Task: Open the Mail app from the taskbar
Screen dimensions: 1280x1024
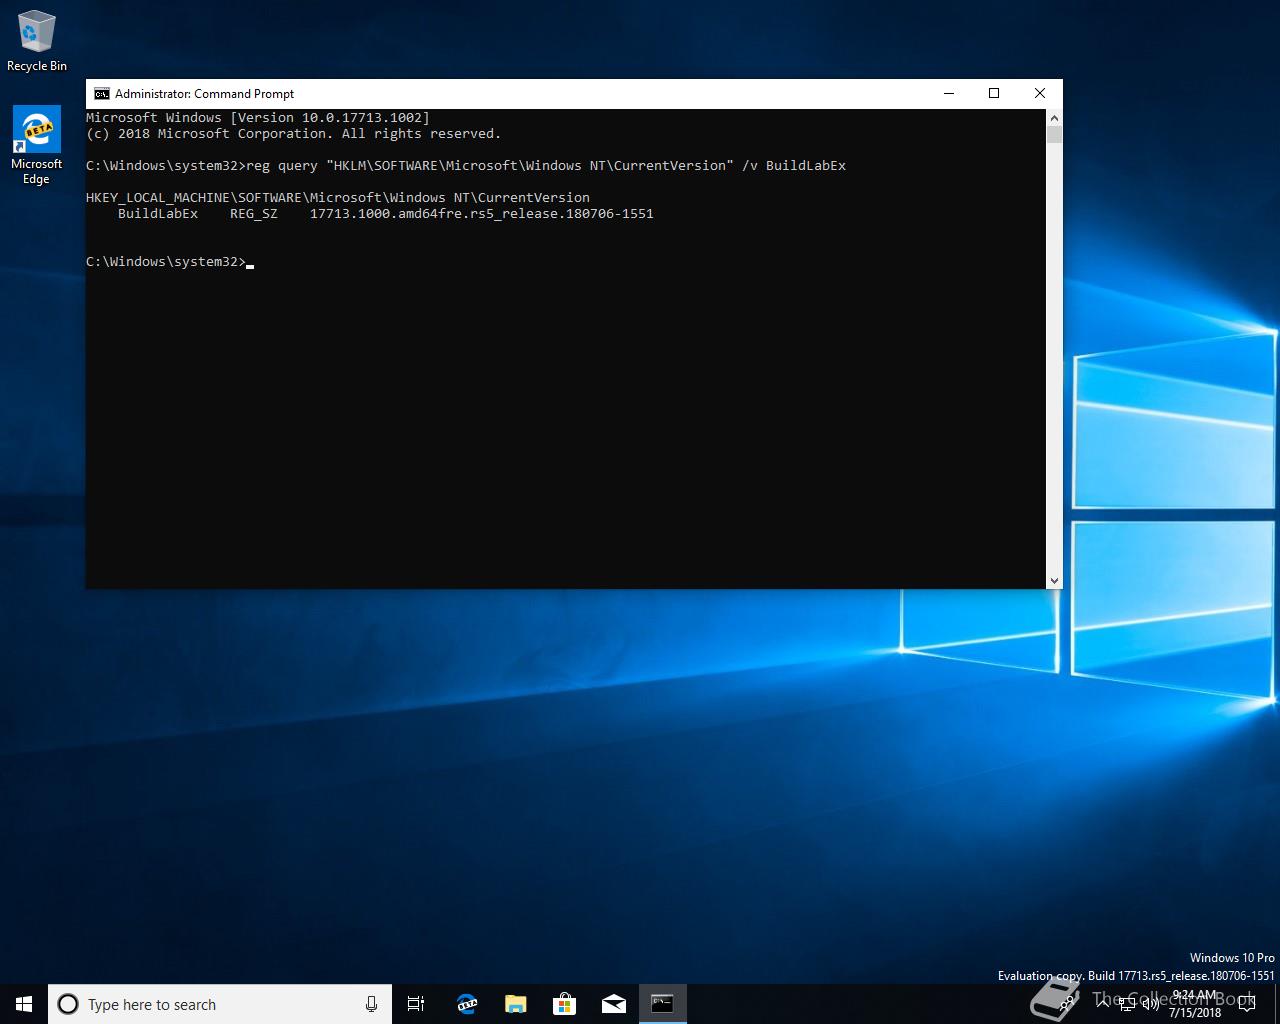Action: pos(613,1004)
